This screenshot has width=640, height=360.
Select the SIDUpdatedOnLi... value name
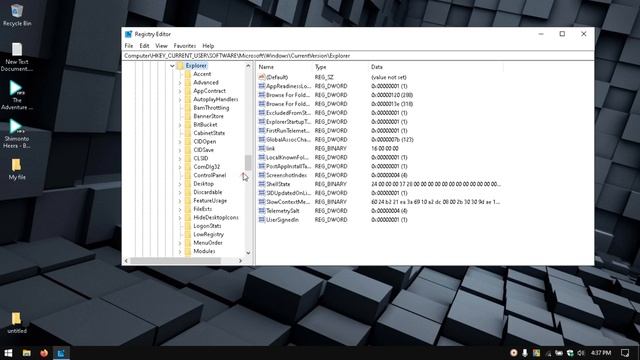288,193
